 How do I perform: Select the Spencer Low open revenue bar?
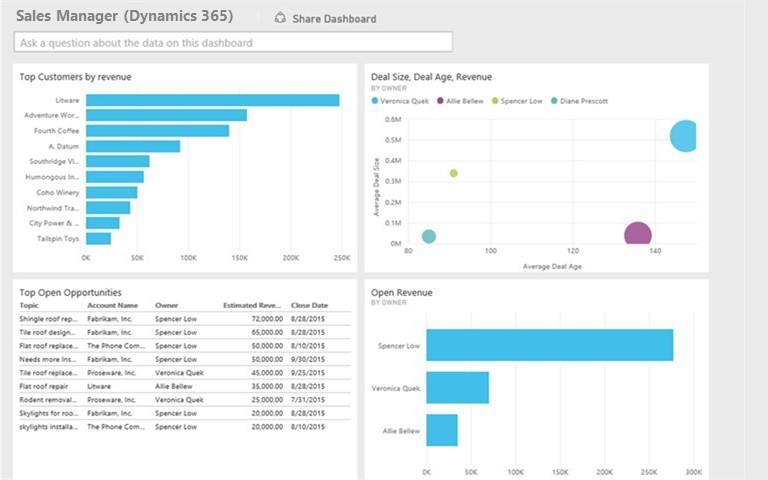coord(550,345)
